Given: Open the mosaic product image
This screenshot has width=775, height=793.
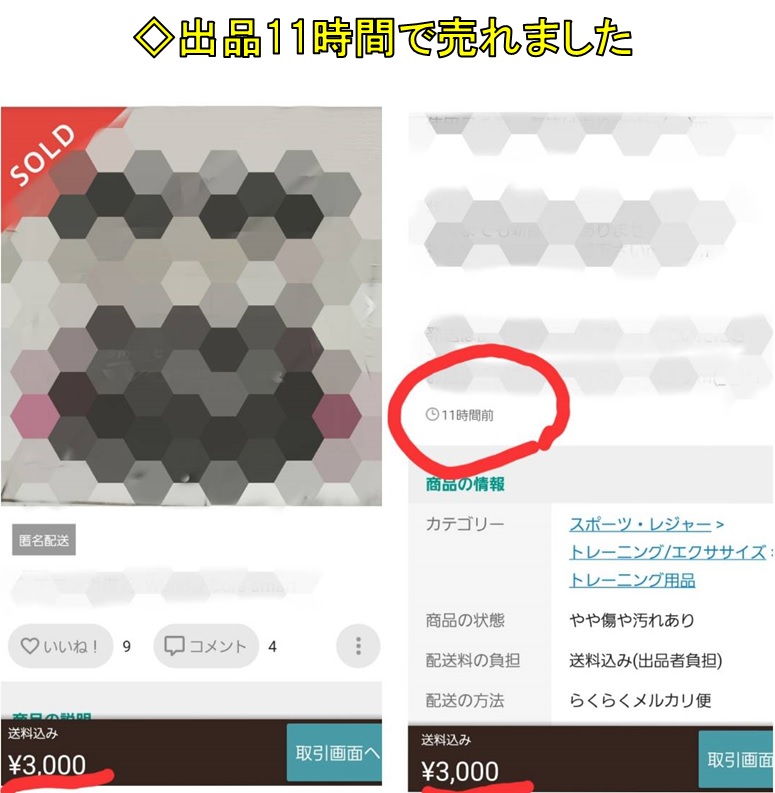Looking at the screenshot, I should [191, 306].
